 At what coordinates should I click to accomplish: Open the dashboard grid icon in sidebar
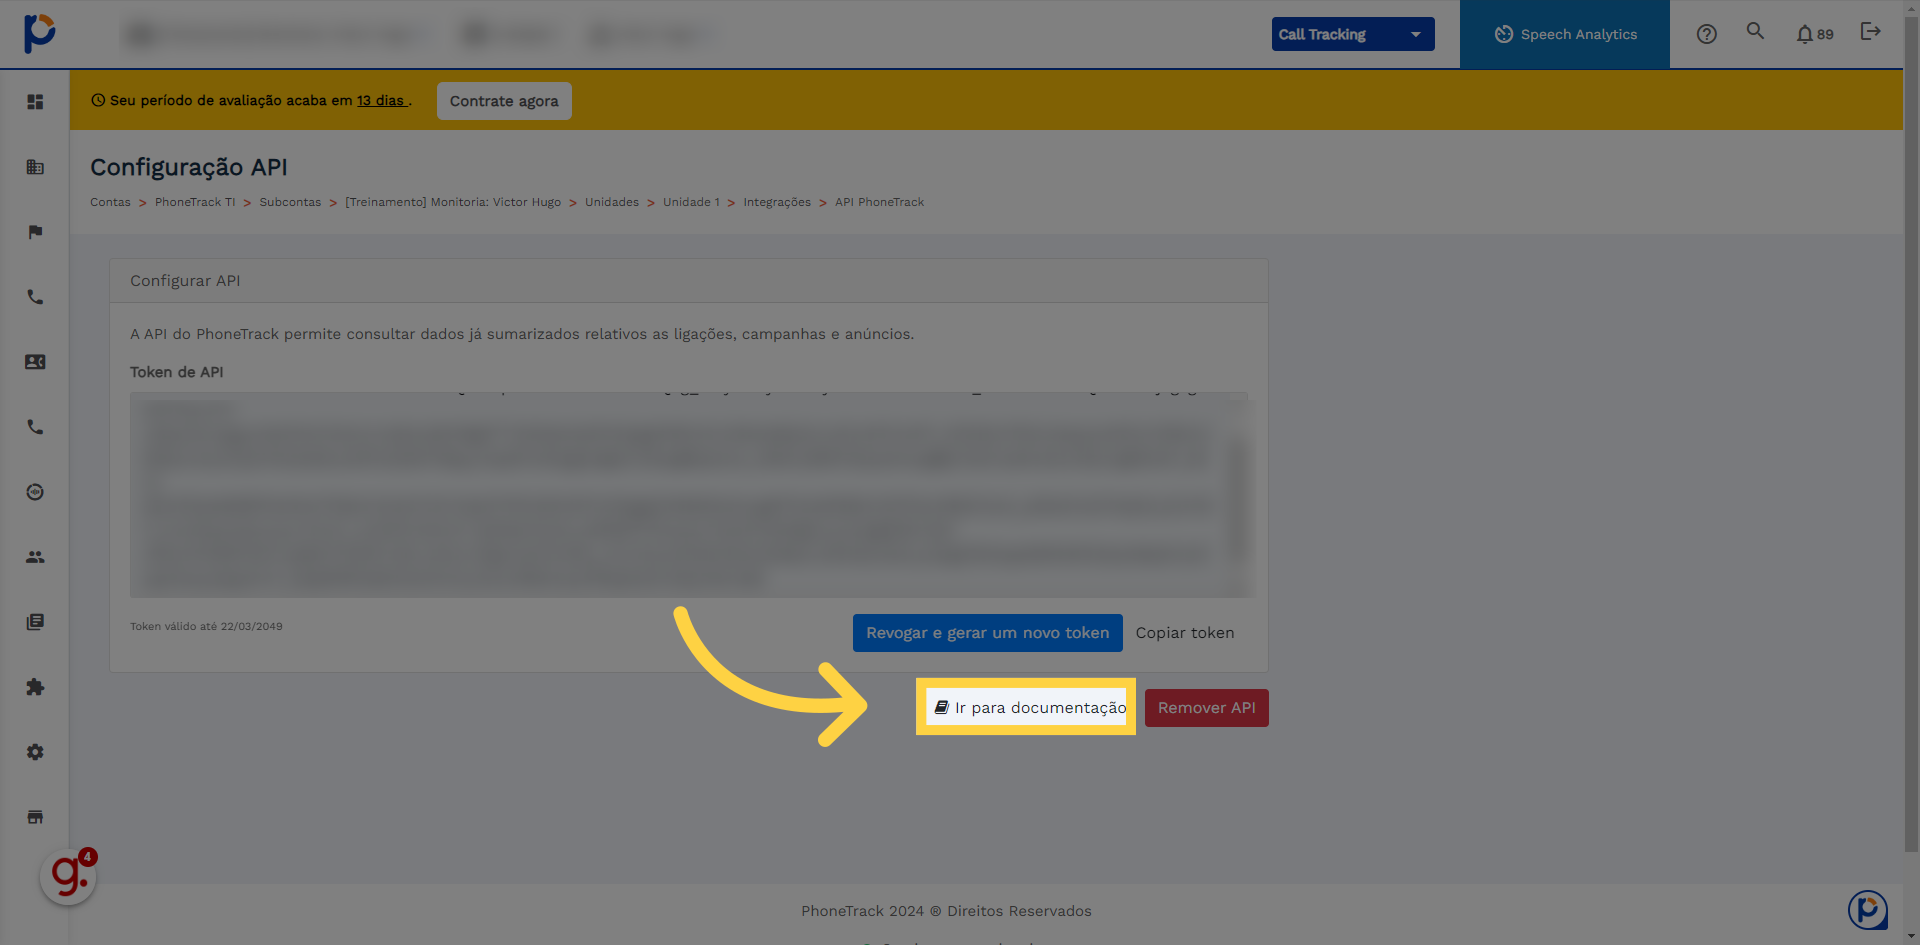[x=35, y=102]
